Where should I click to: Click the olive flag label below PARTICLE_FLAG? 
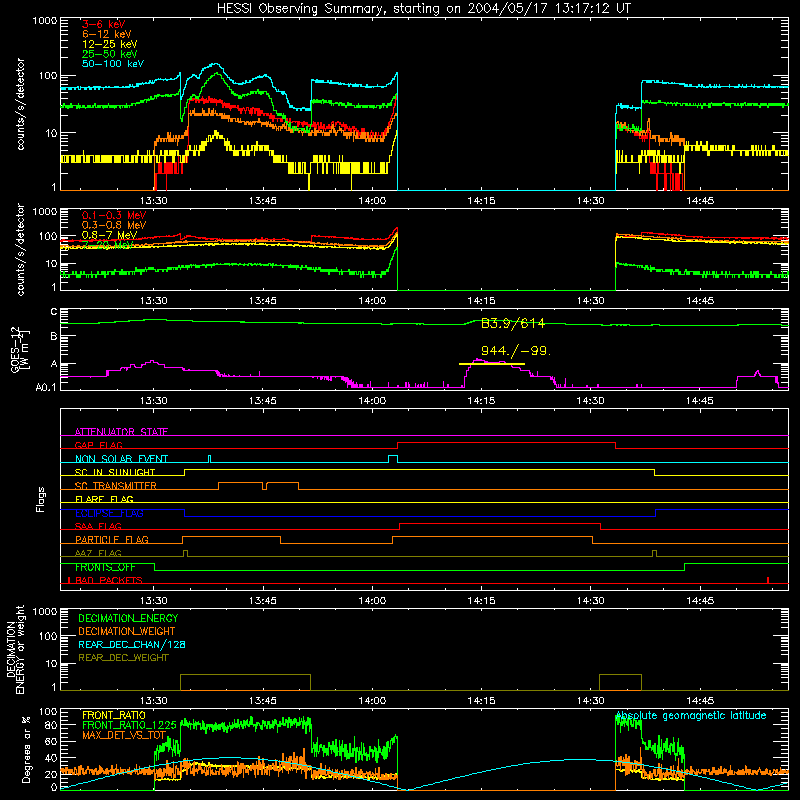click(98, 553)
